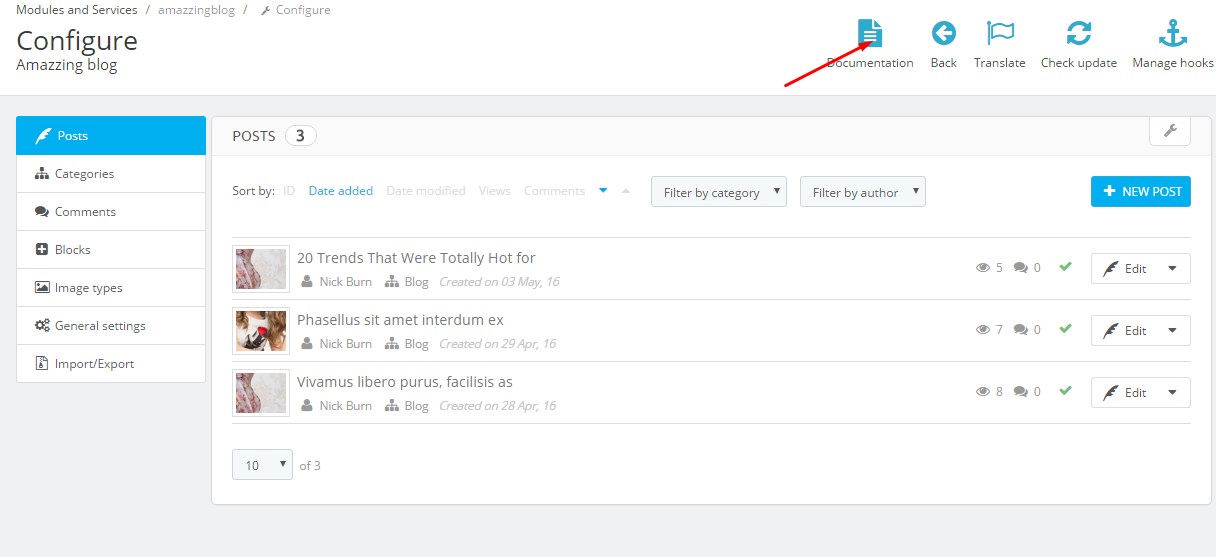Sort posts by Comments count

[x=554, y=190]
